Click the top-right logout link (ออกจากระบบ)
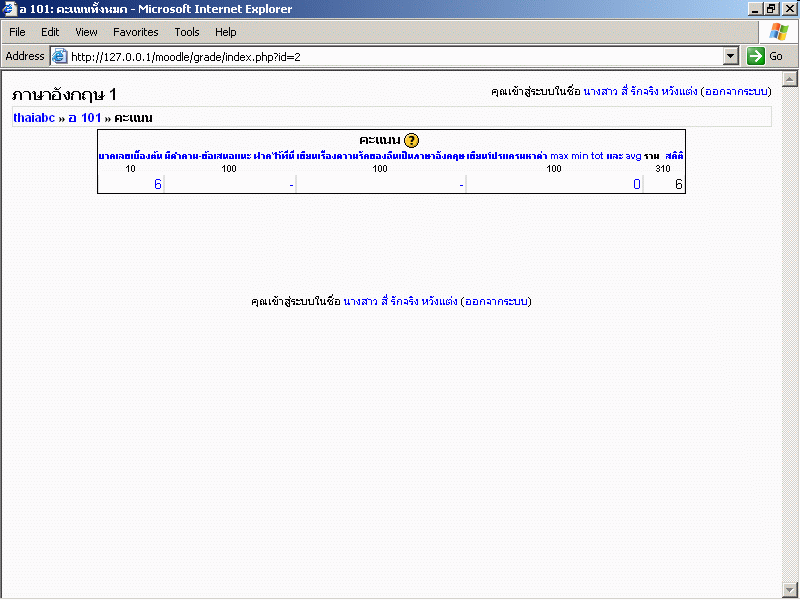800x600 pixels. click(x=735, y=92)
